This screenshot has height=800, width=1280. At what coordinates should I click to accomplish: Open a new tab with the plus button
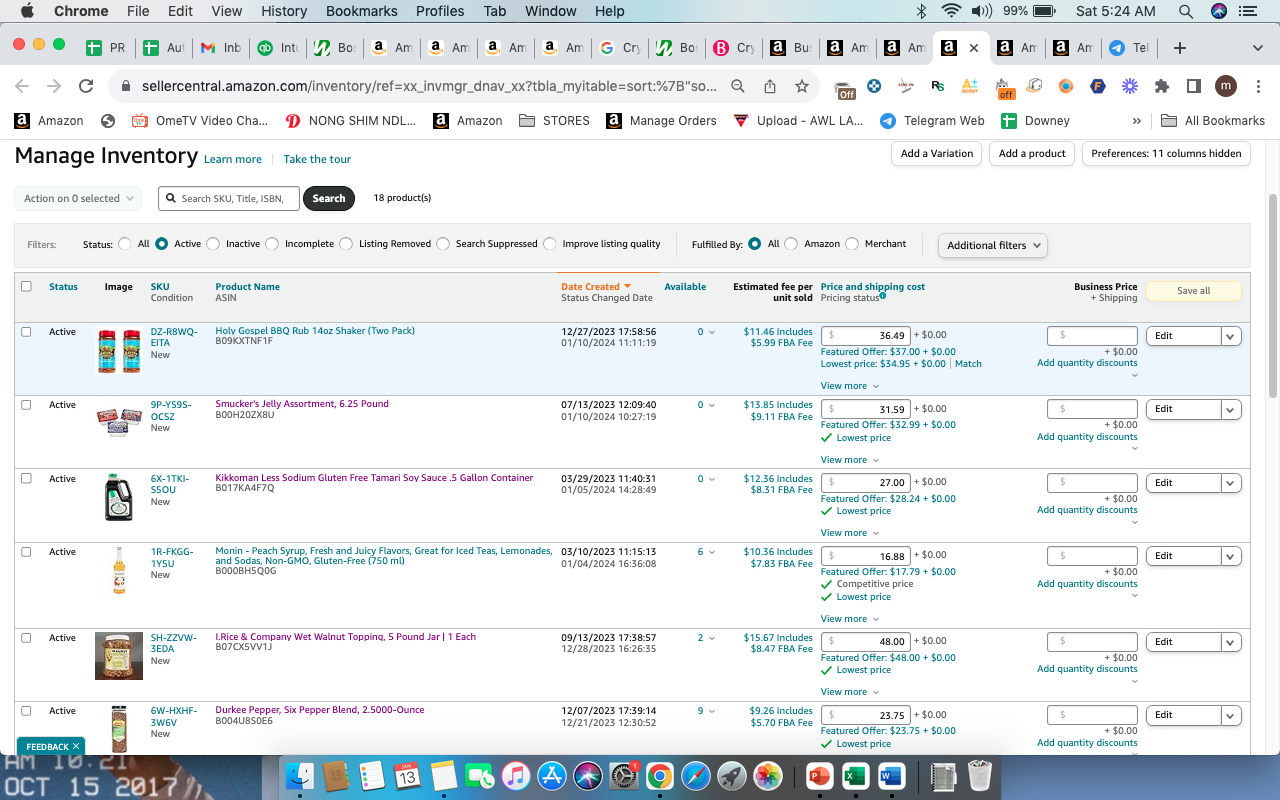(x=1180, y=48)
